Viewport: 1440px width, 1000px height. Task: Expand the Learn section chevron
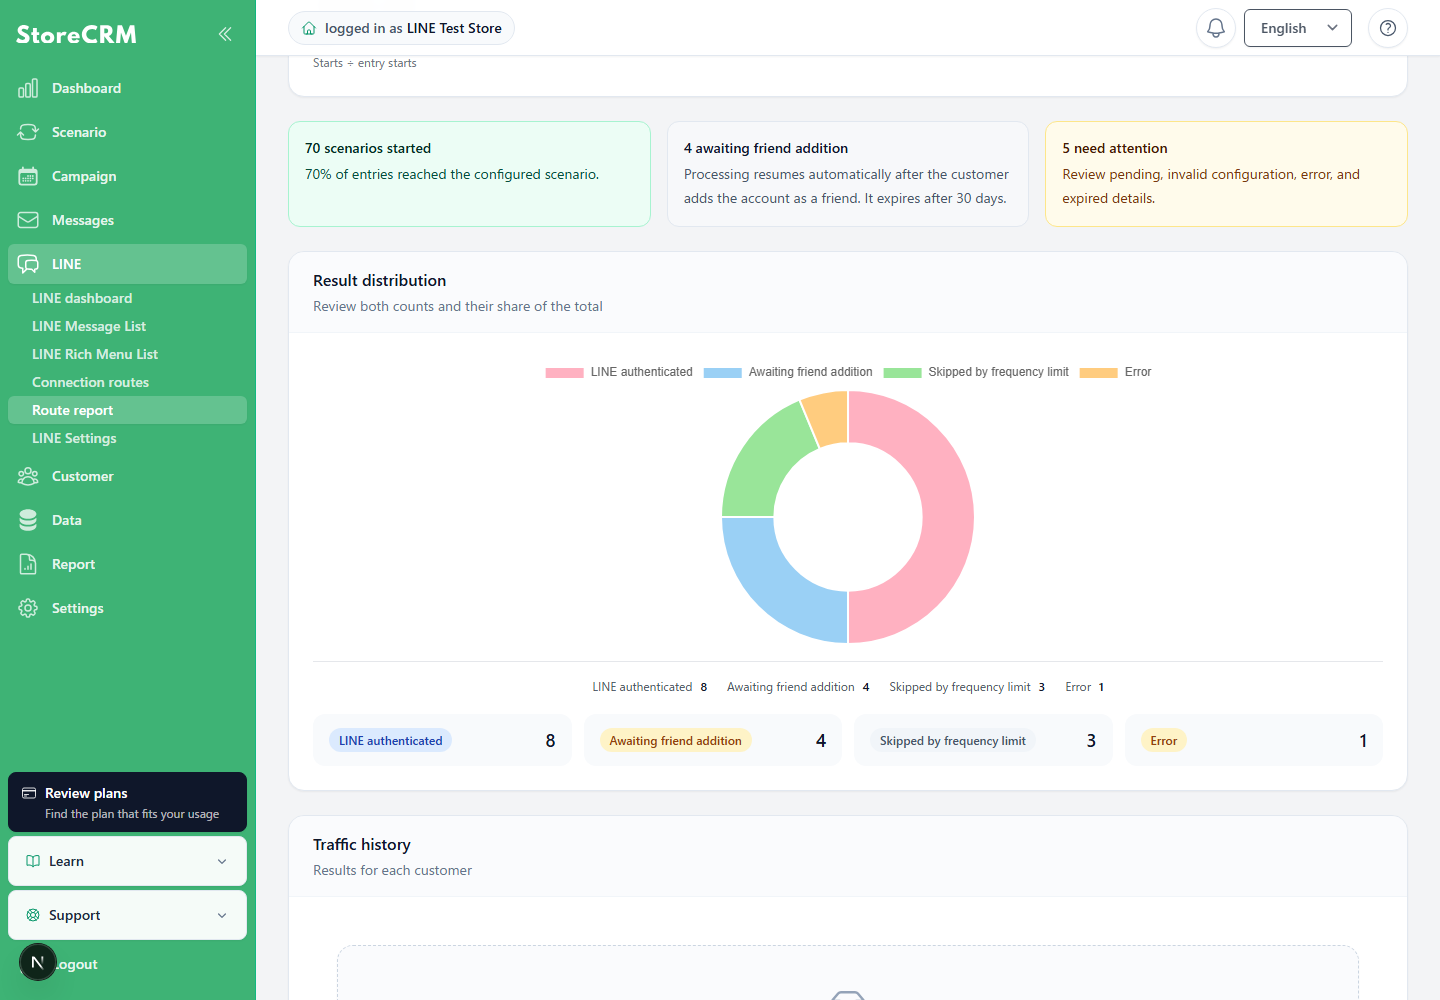222,861
